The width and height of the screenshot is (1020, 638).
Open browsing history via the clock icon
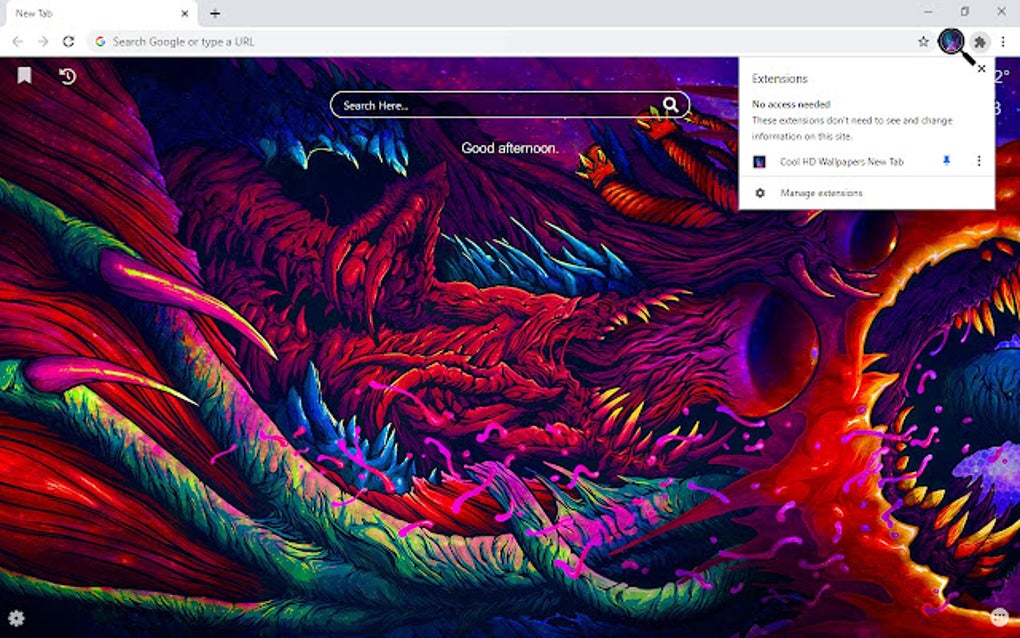[66, 75]
